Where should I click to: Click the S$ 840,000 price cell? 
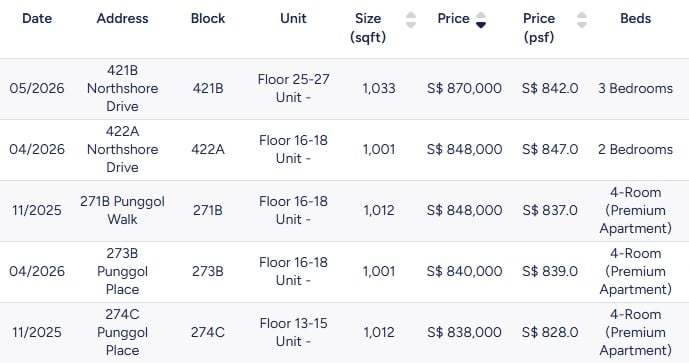click(464, 272)
